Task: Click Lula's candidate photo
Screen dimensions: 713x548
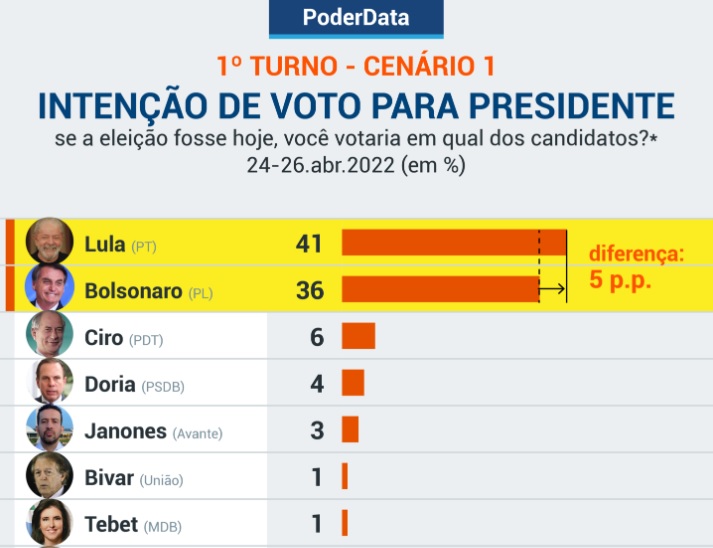Action: point(49,242)
